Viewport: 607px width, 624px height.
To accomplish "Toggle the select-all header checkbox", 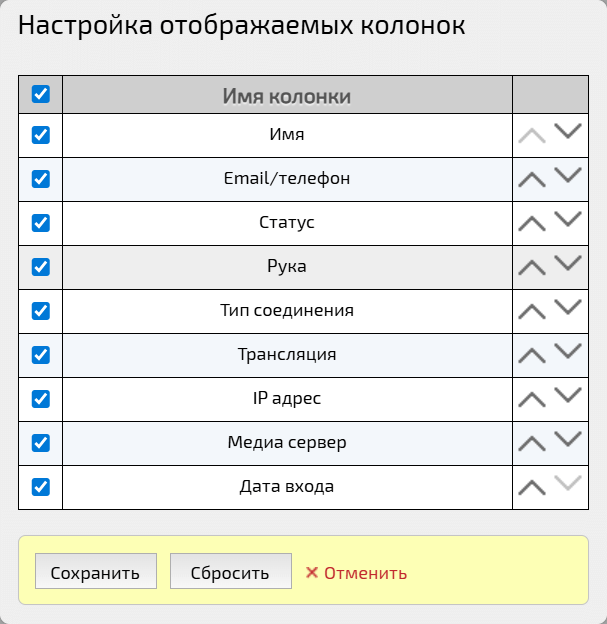I will click(x=41, y=94).
